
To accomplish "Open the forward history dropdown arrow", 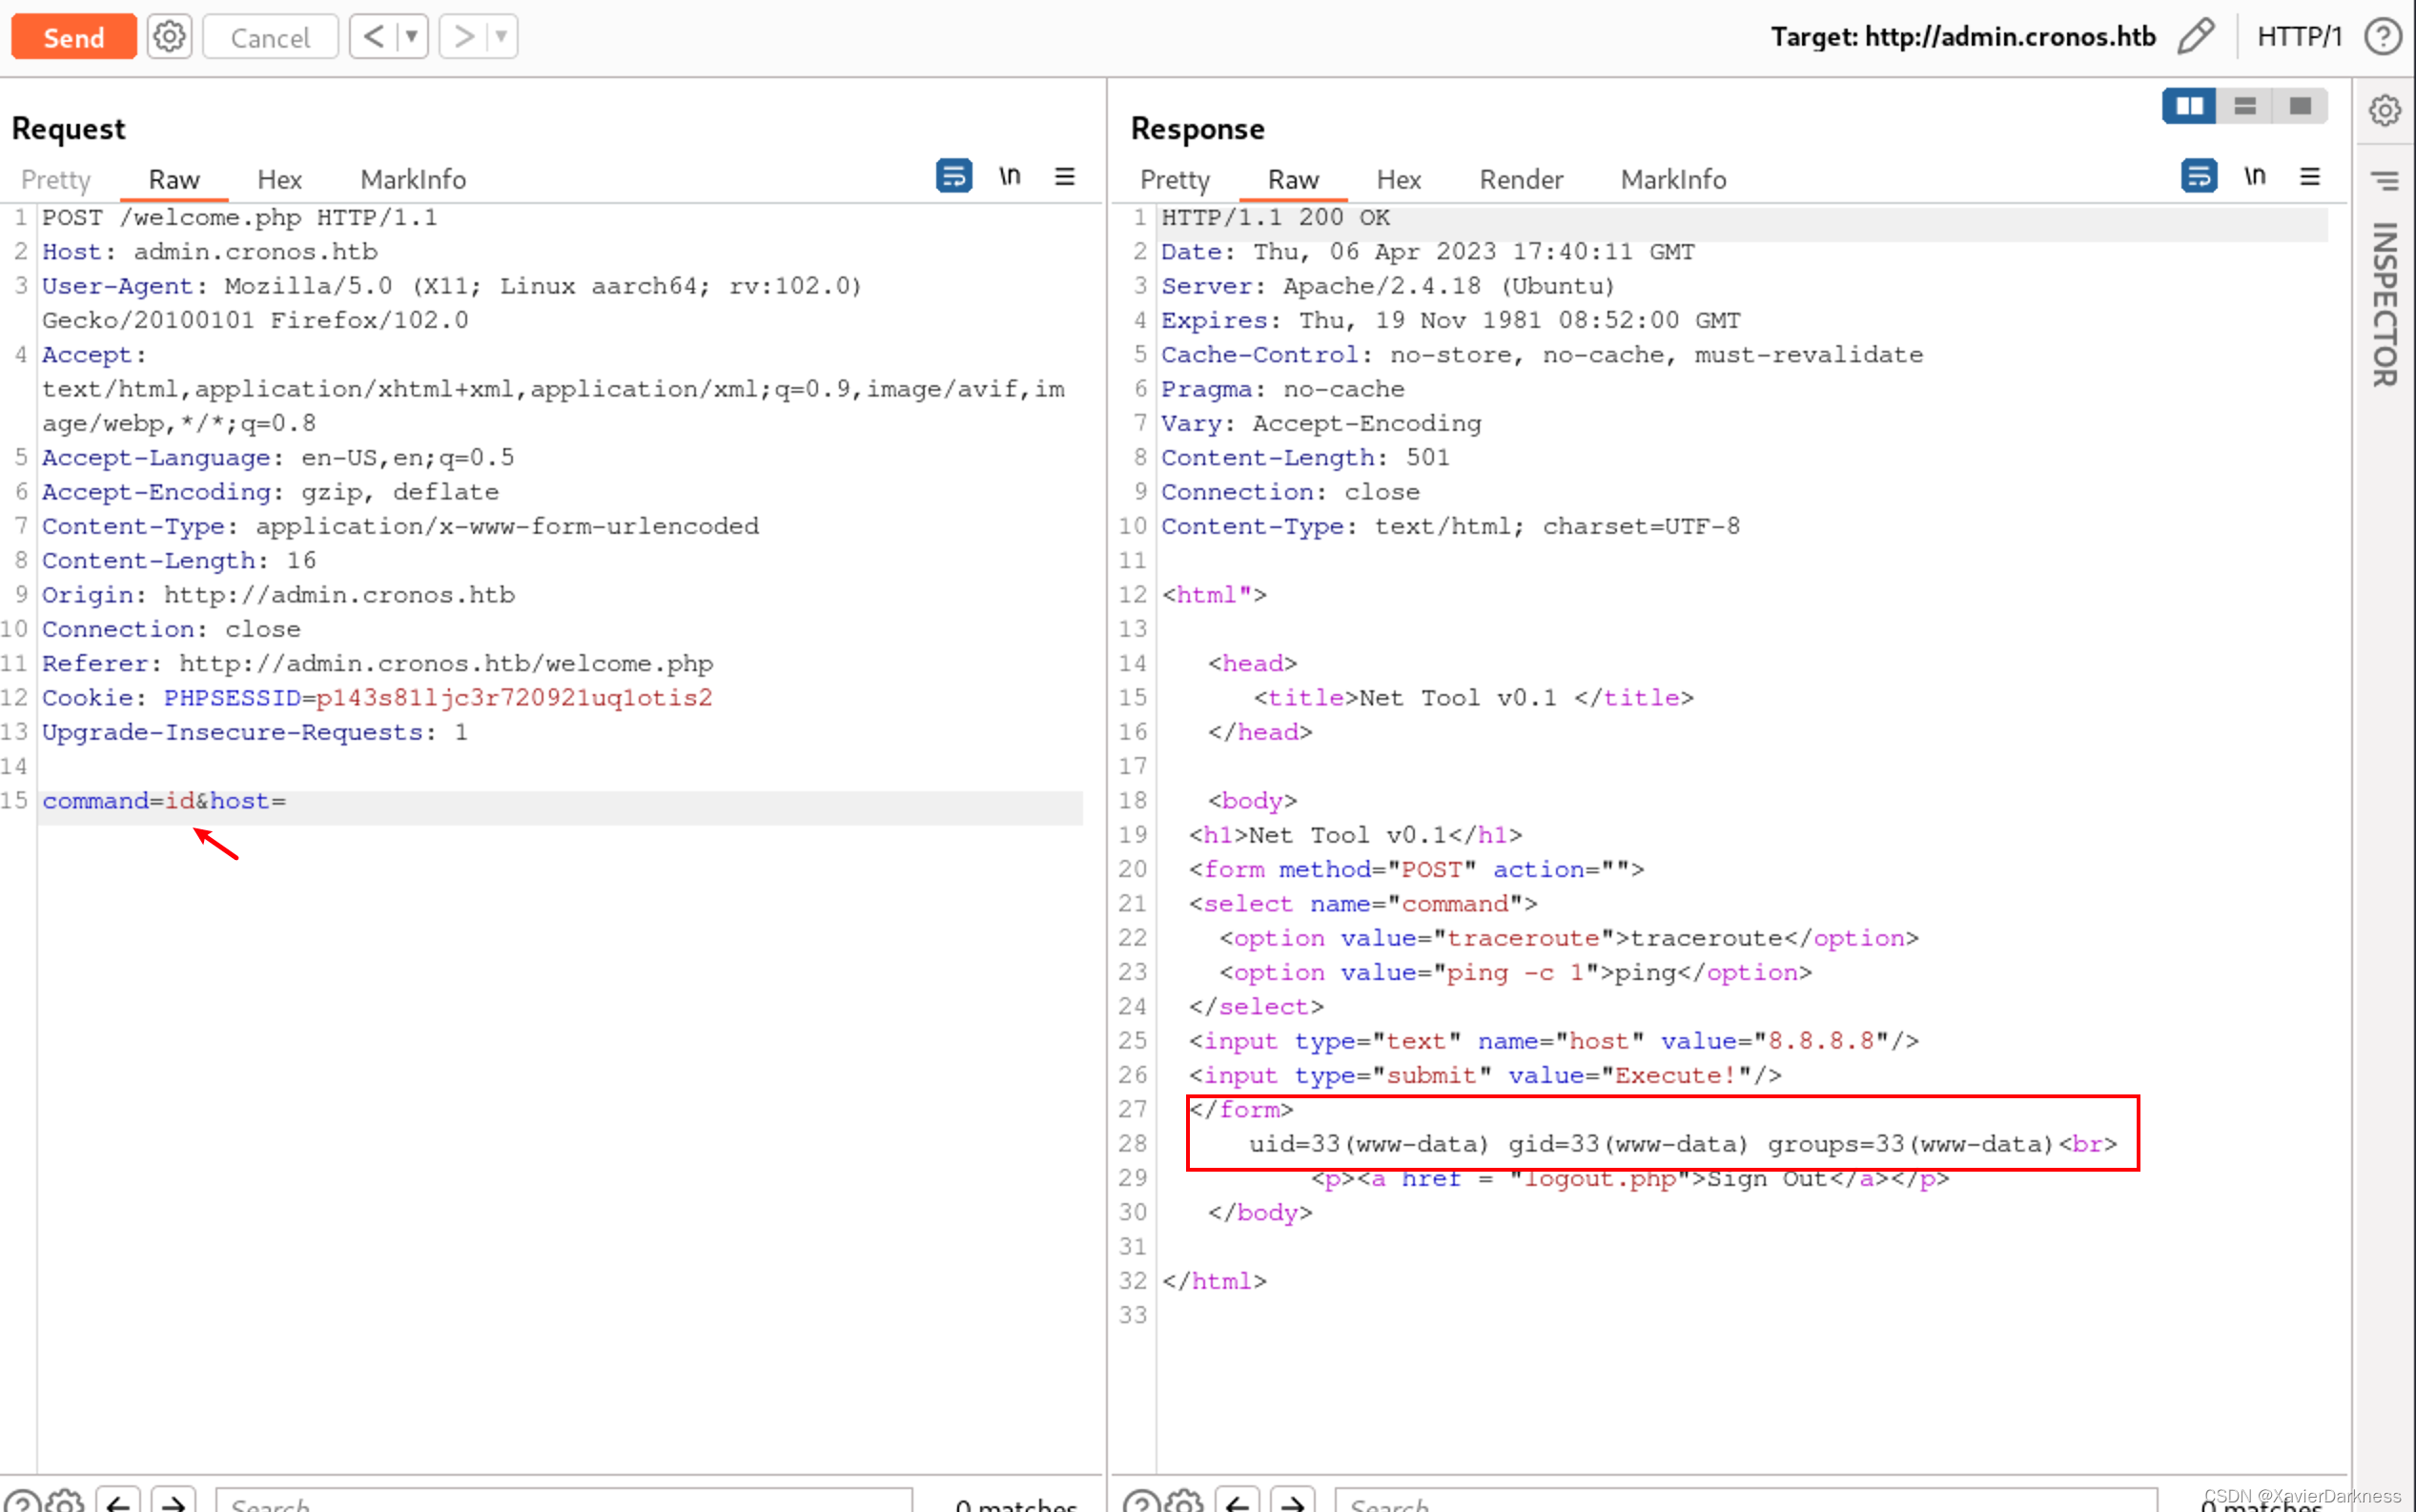I will (501, 37).
